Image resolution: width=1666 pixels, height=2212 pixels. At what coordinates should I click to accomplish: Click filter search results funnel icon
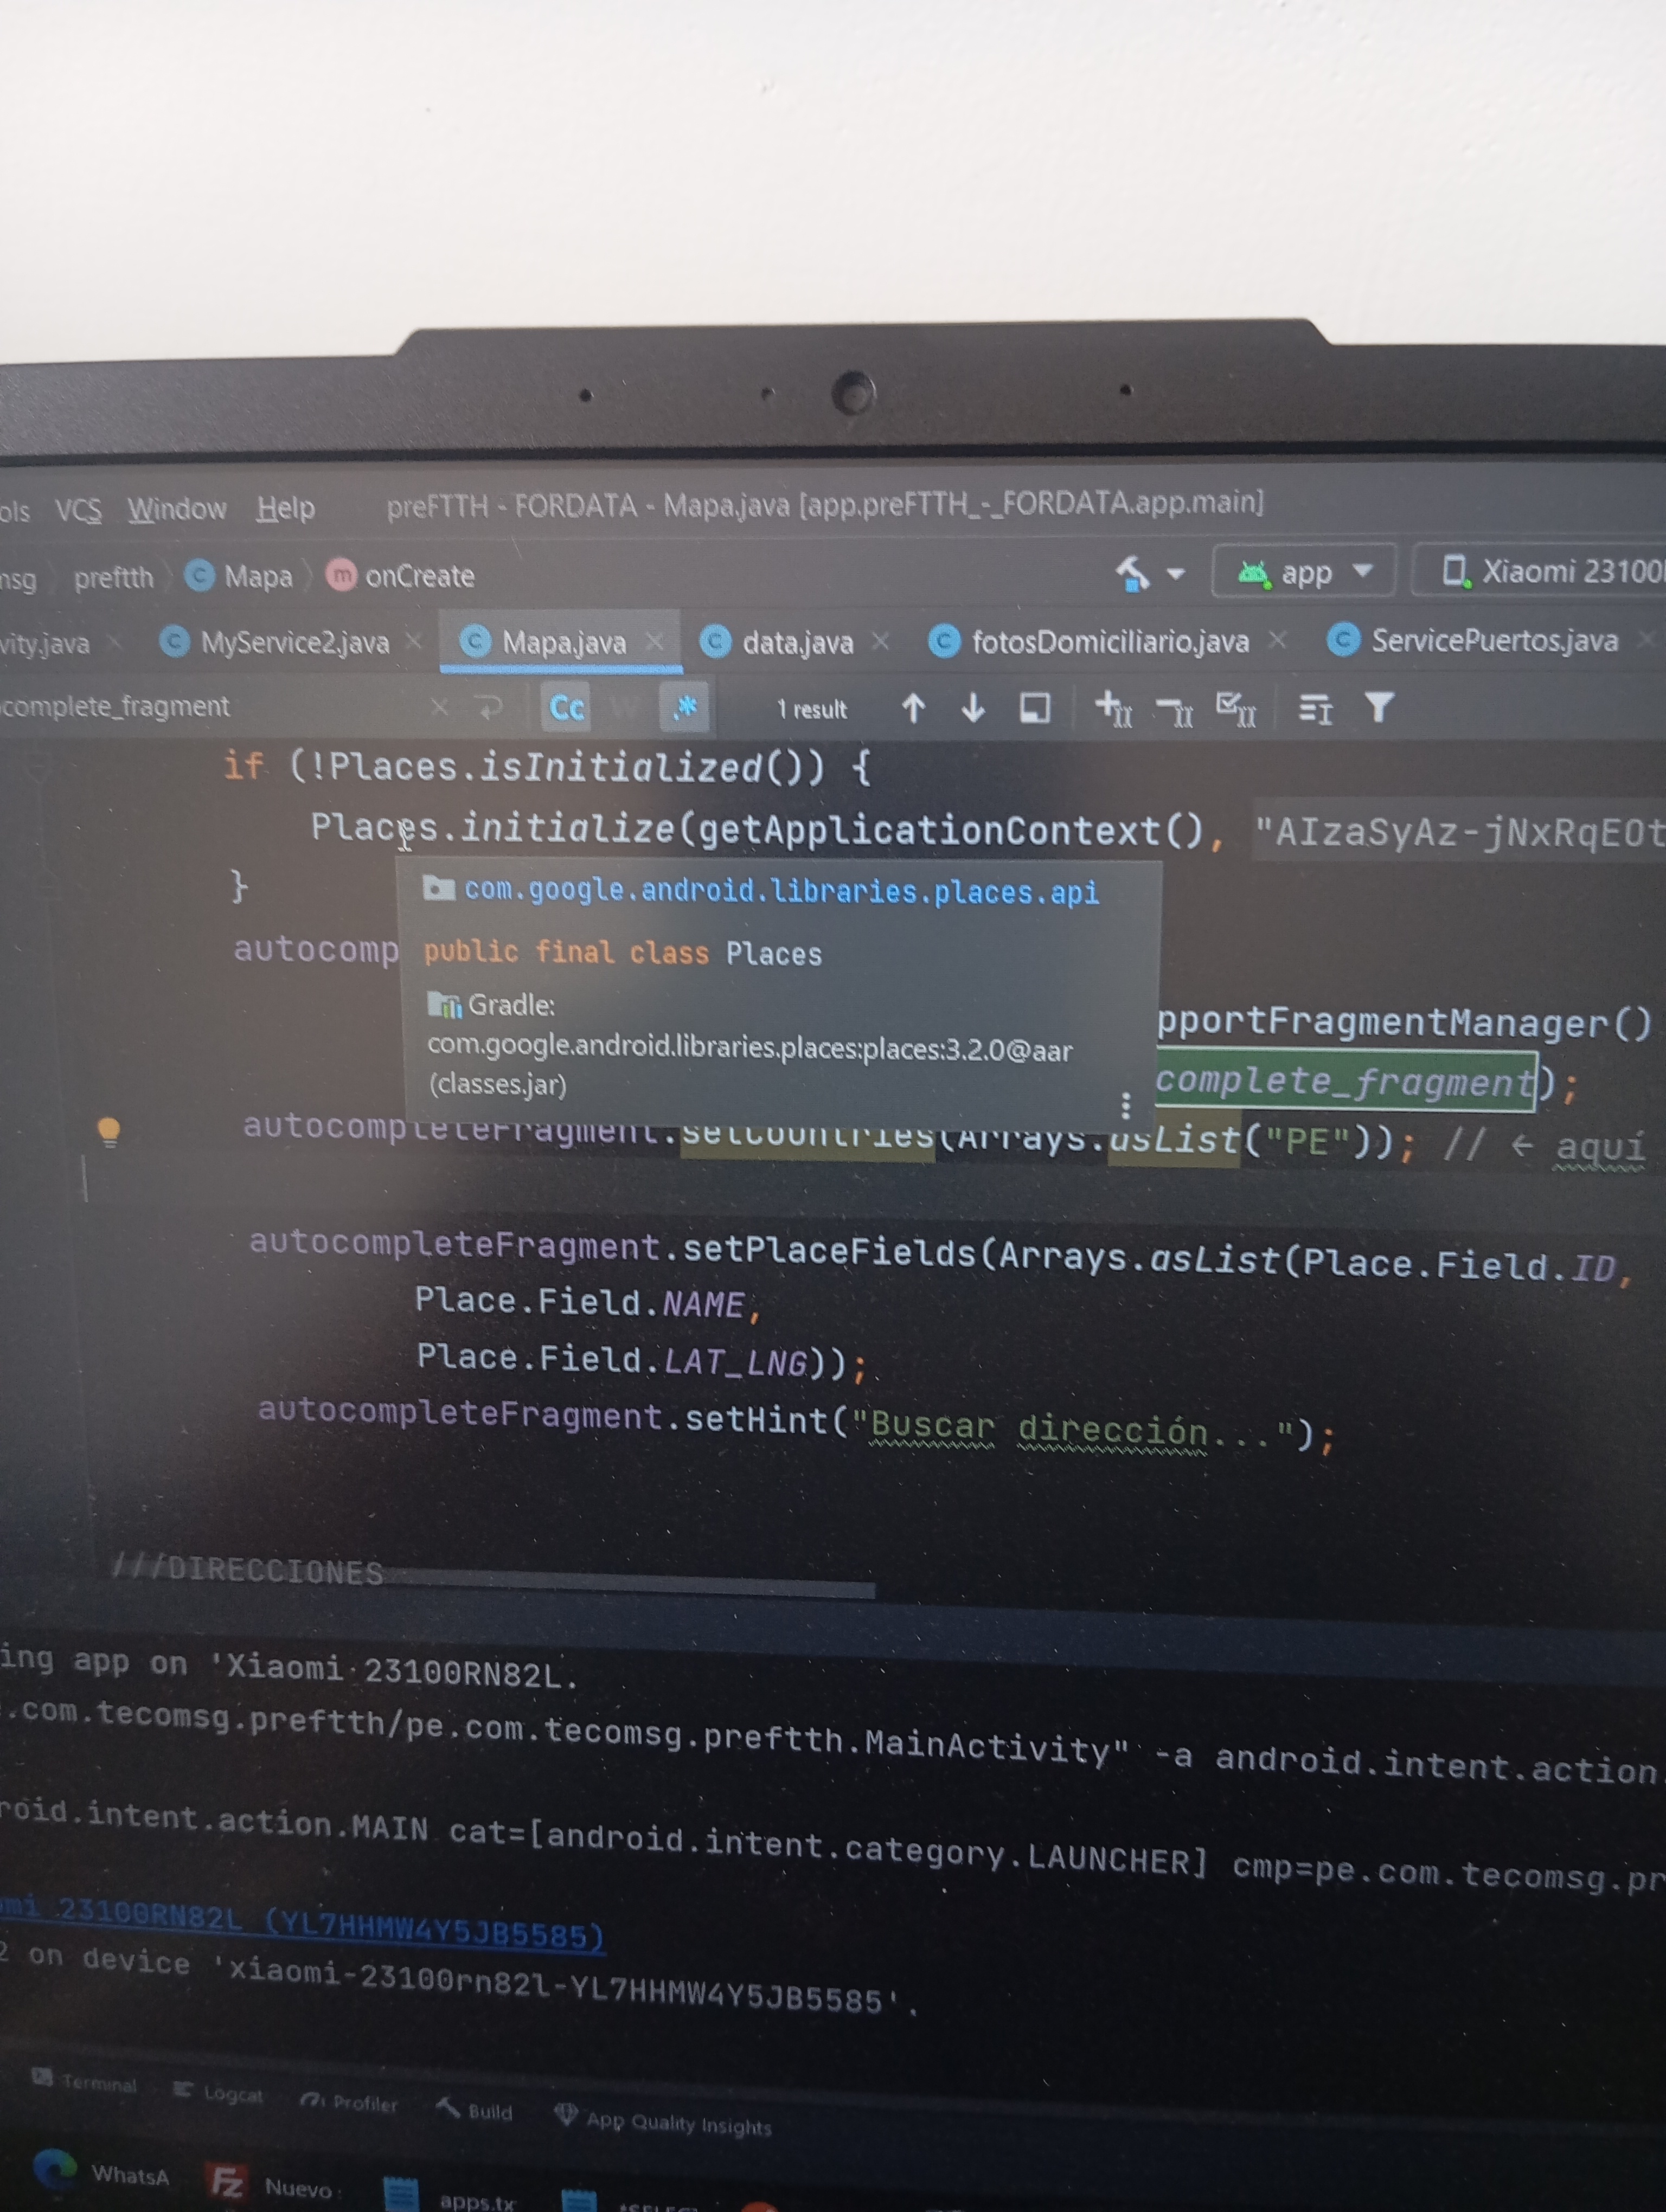1379,708
